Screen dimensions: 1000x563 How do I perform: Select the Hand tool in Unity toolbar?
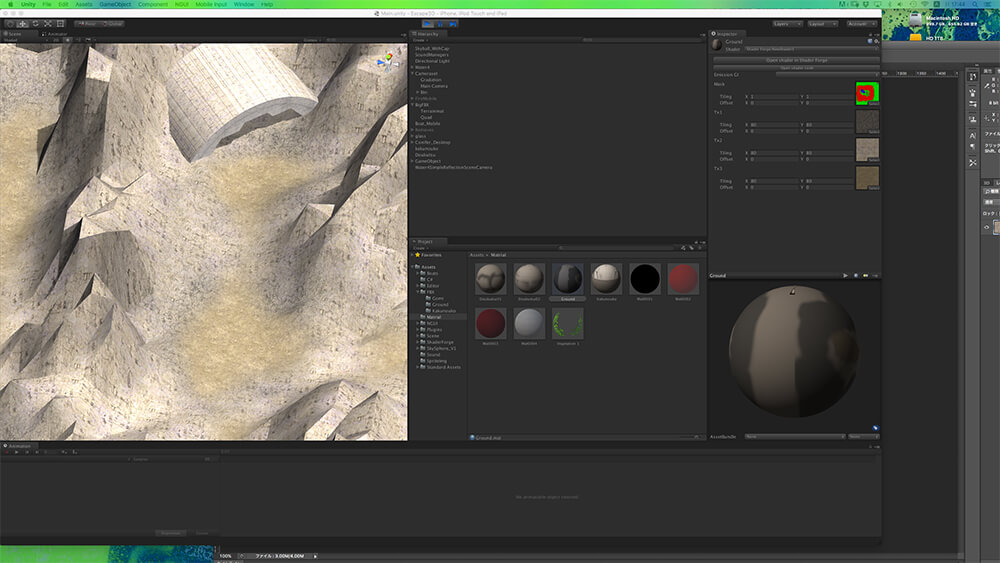pyautogui.click(x=9, y=23)
